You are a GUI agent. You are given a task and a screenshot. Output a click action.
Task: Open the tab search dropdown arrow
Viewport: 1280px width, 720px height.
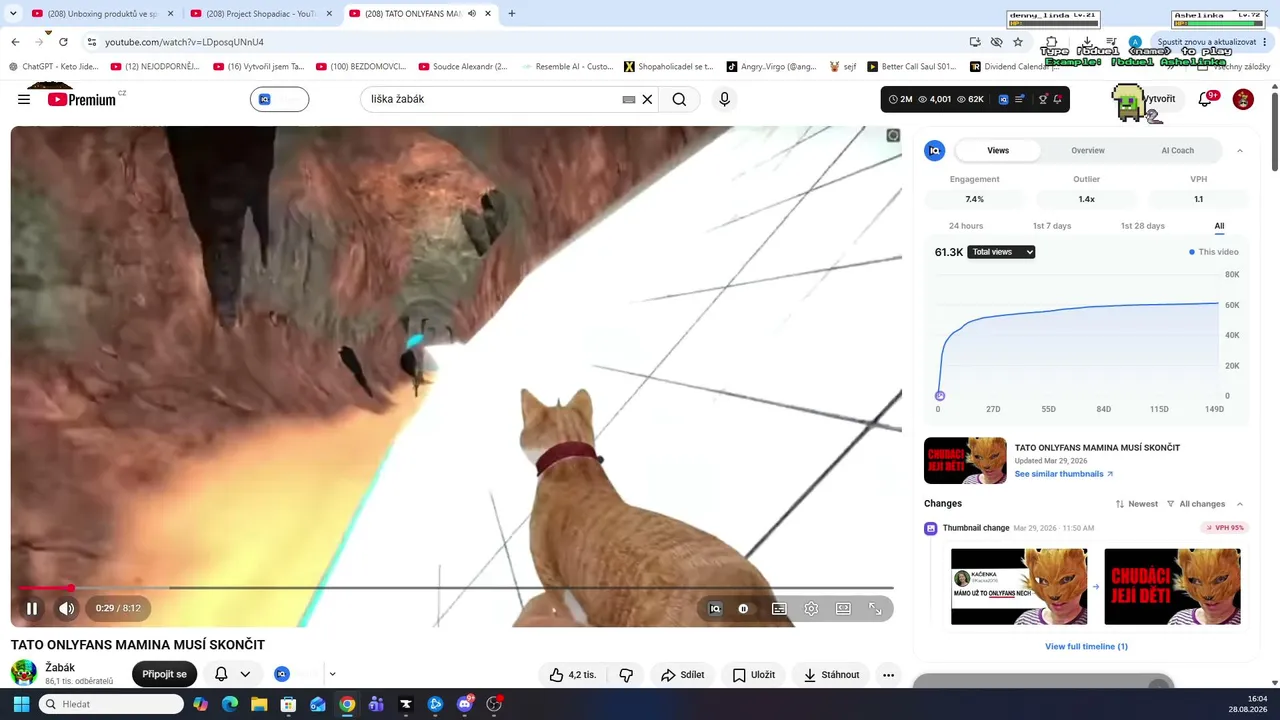[13, 14]
